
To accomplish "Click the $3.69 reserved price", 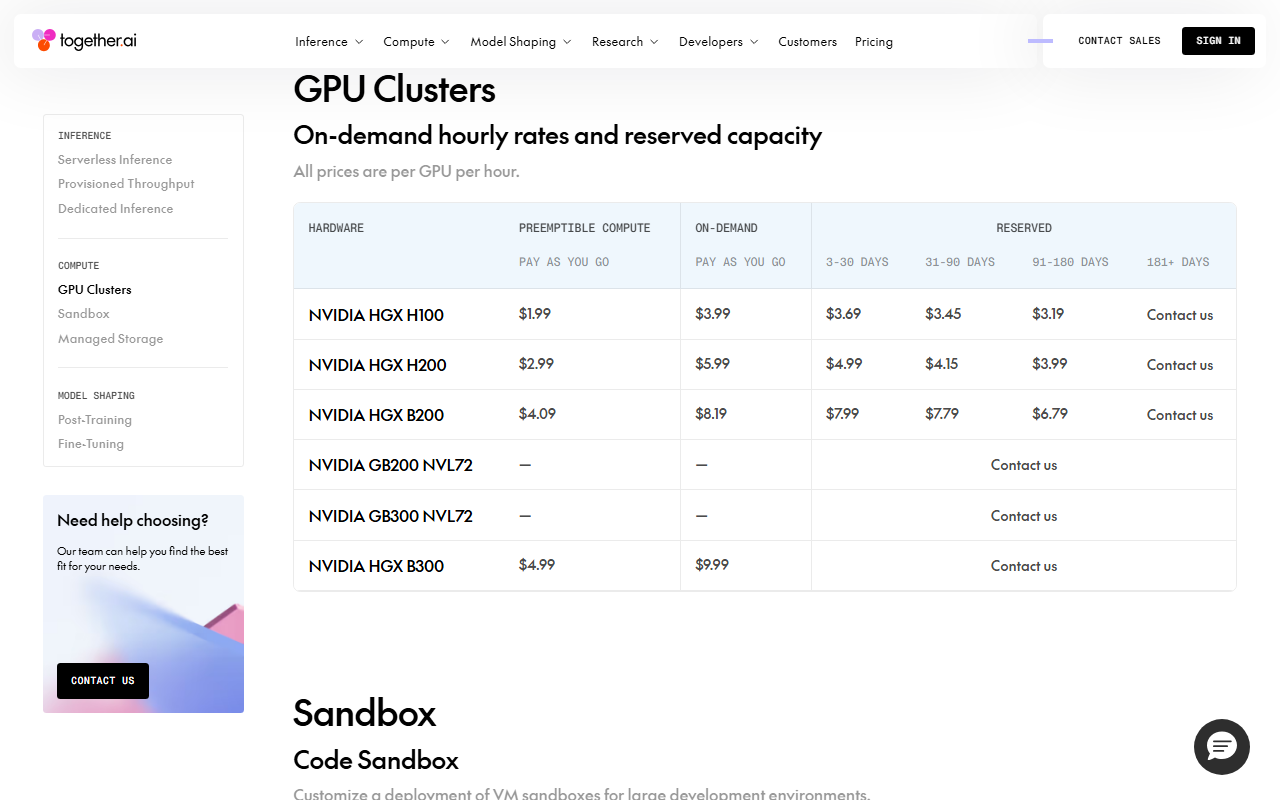I will click(843, 314).
